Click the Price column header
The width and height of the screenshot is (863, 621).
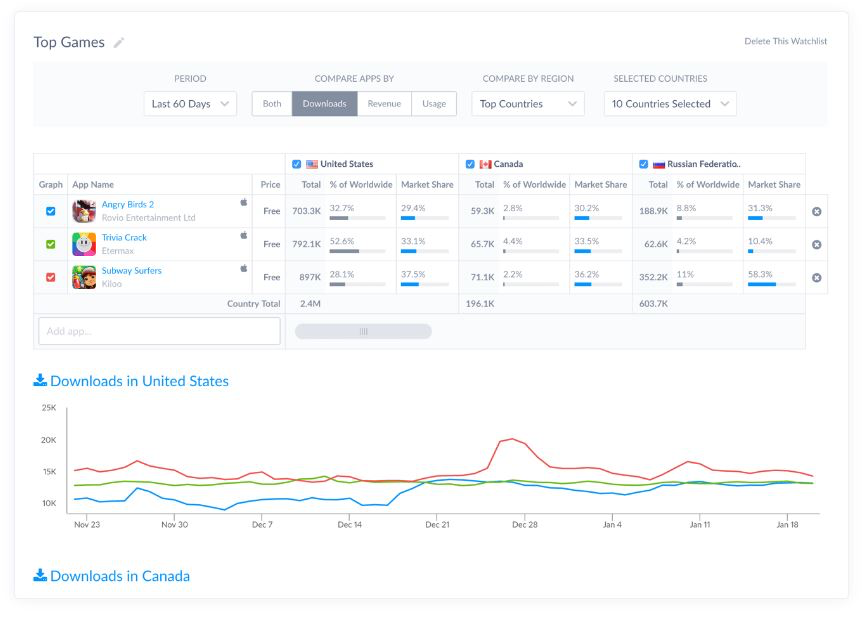(x=270, y=184)
